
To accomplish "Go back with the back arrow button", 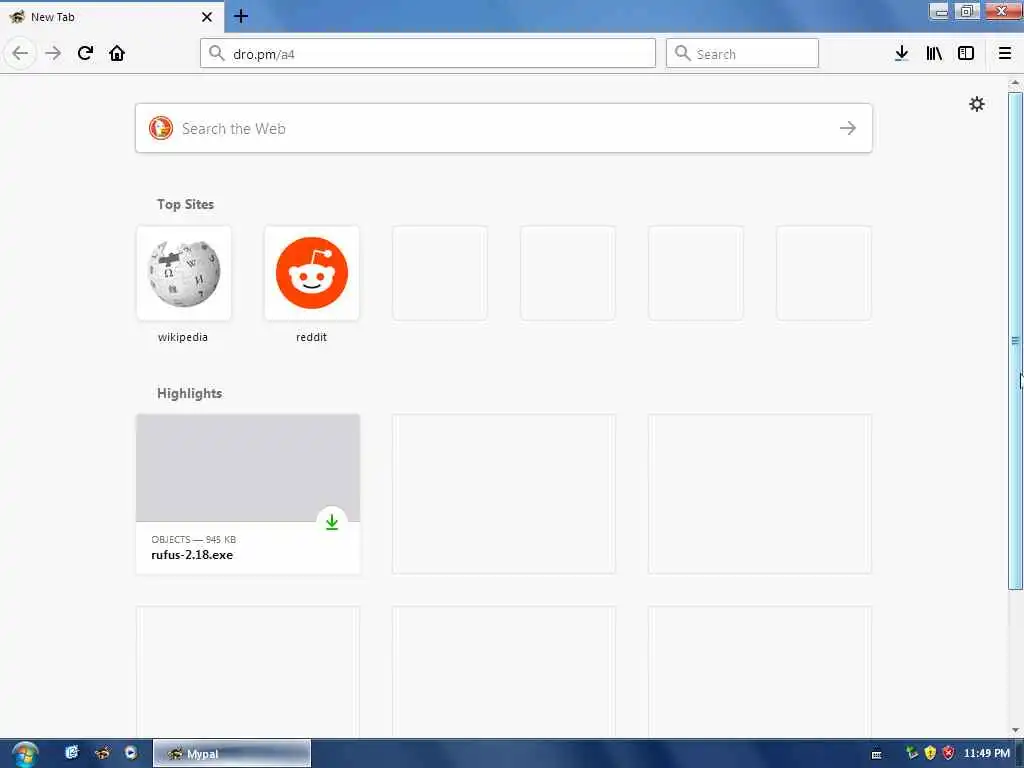I will (x=20, y=53).
